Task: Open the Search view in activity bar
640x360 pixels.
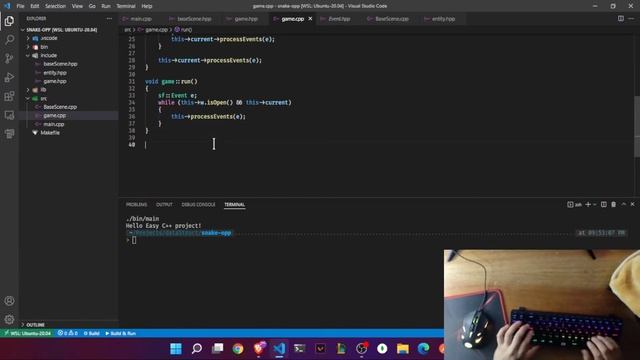Action: pyautogui.click(x=9, y=40)
